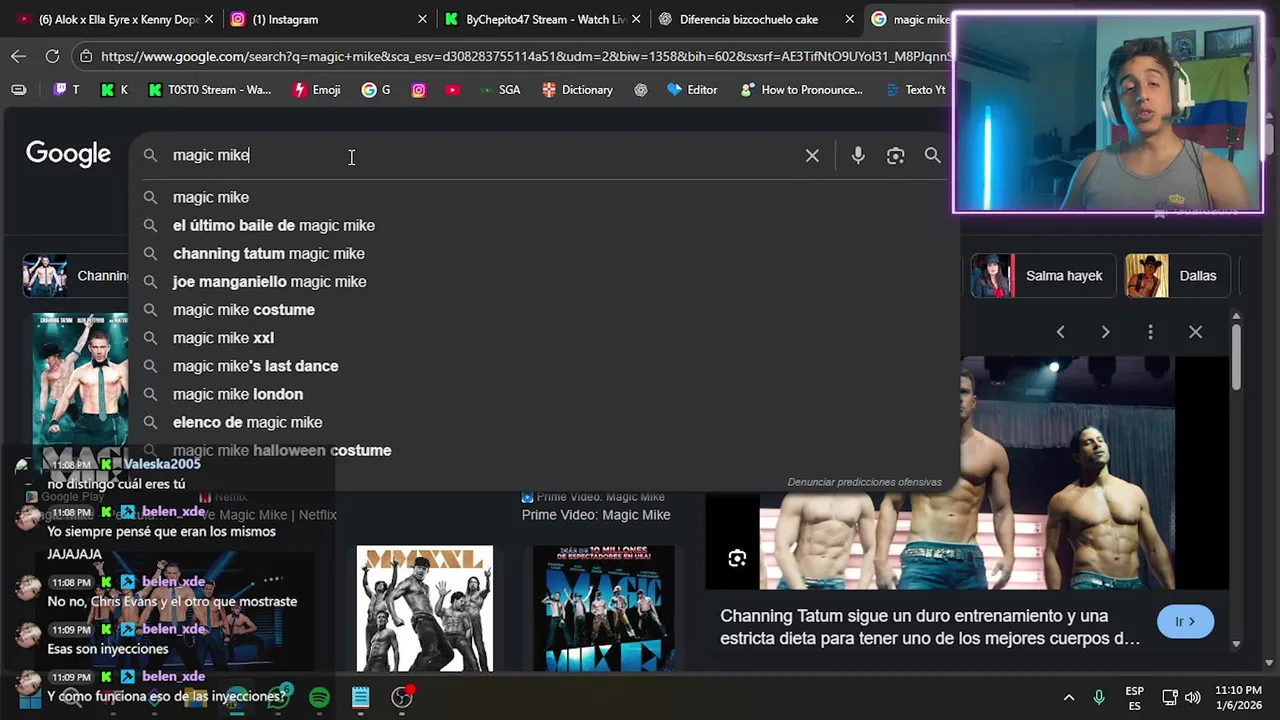Click the Google logo

tap(68, 154)
